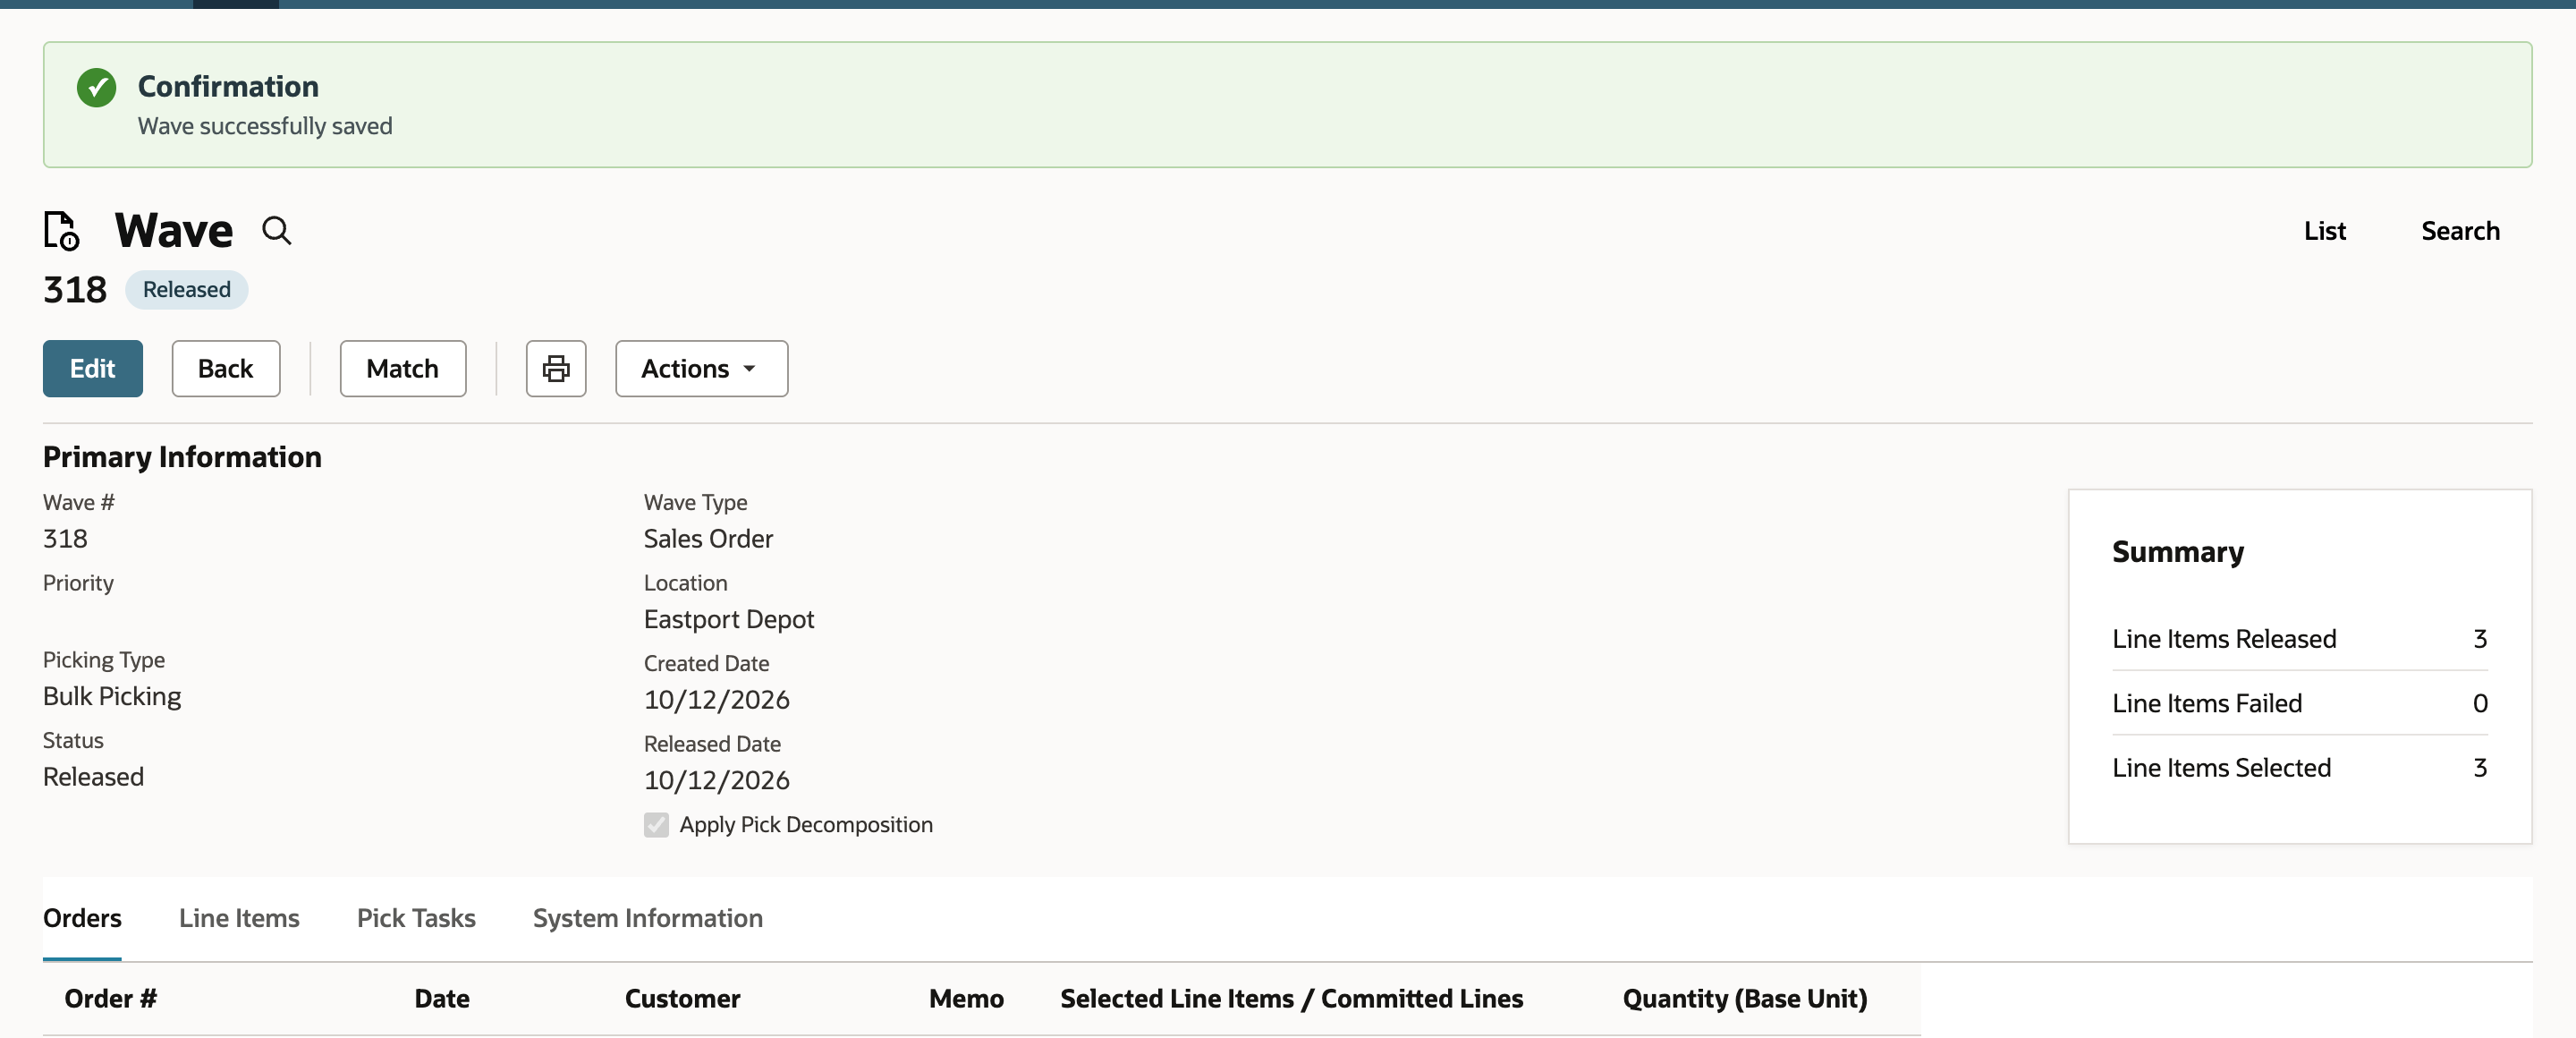Image resolution: width=2576 pixels, height=1038 pixels.
Task: Click the Customer column header
Action: 683,998
